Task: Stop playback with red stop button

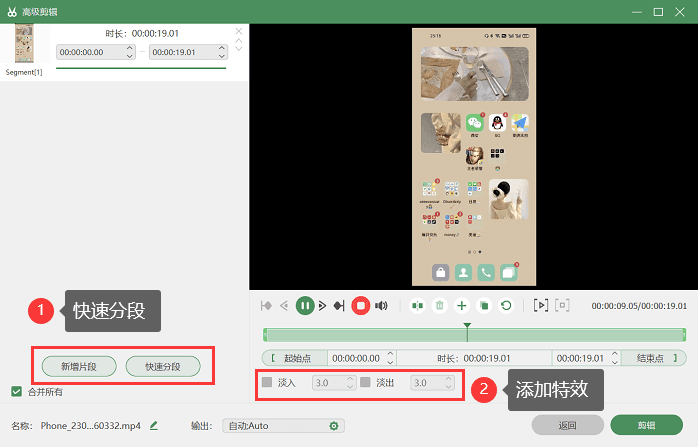Action: 361,306
